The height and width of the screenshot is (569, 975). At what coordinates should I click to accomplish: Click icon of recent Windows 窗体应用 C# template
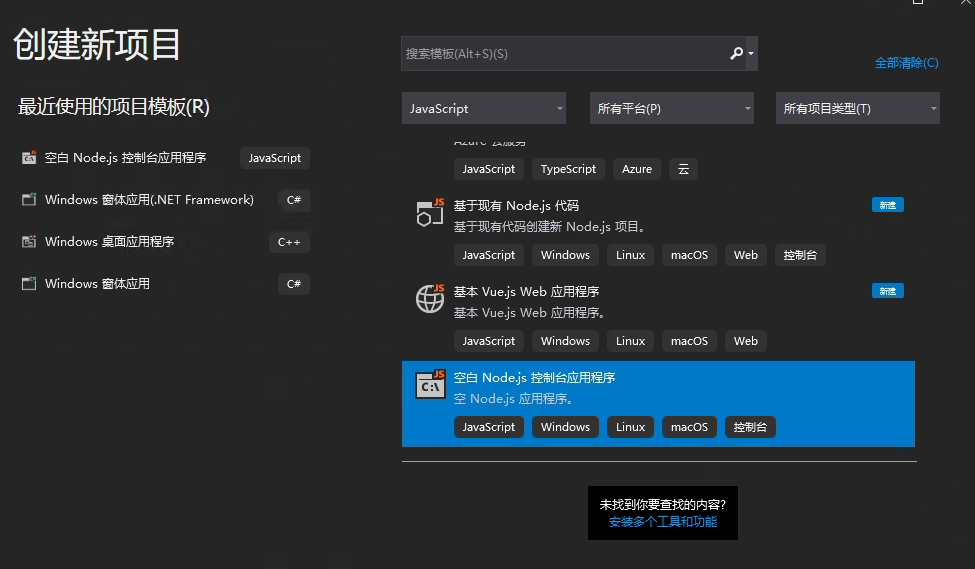(x=29, y=284)
